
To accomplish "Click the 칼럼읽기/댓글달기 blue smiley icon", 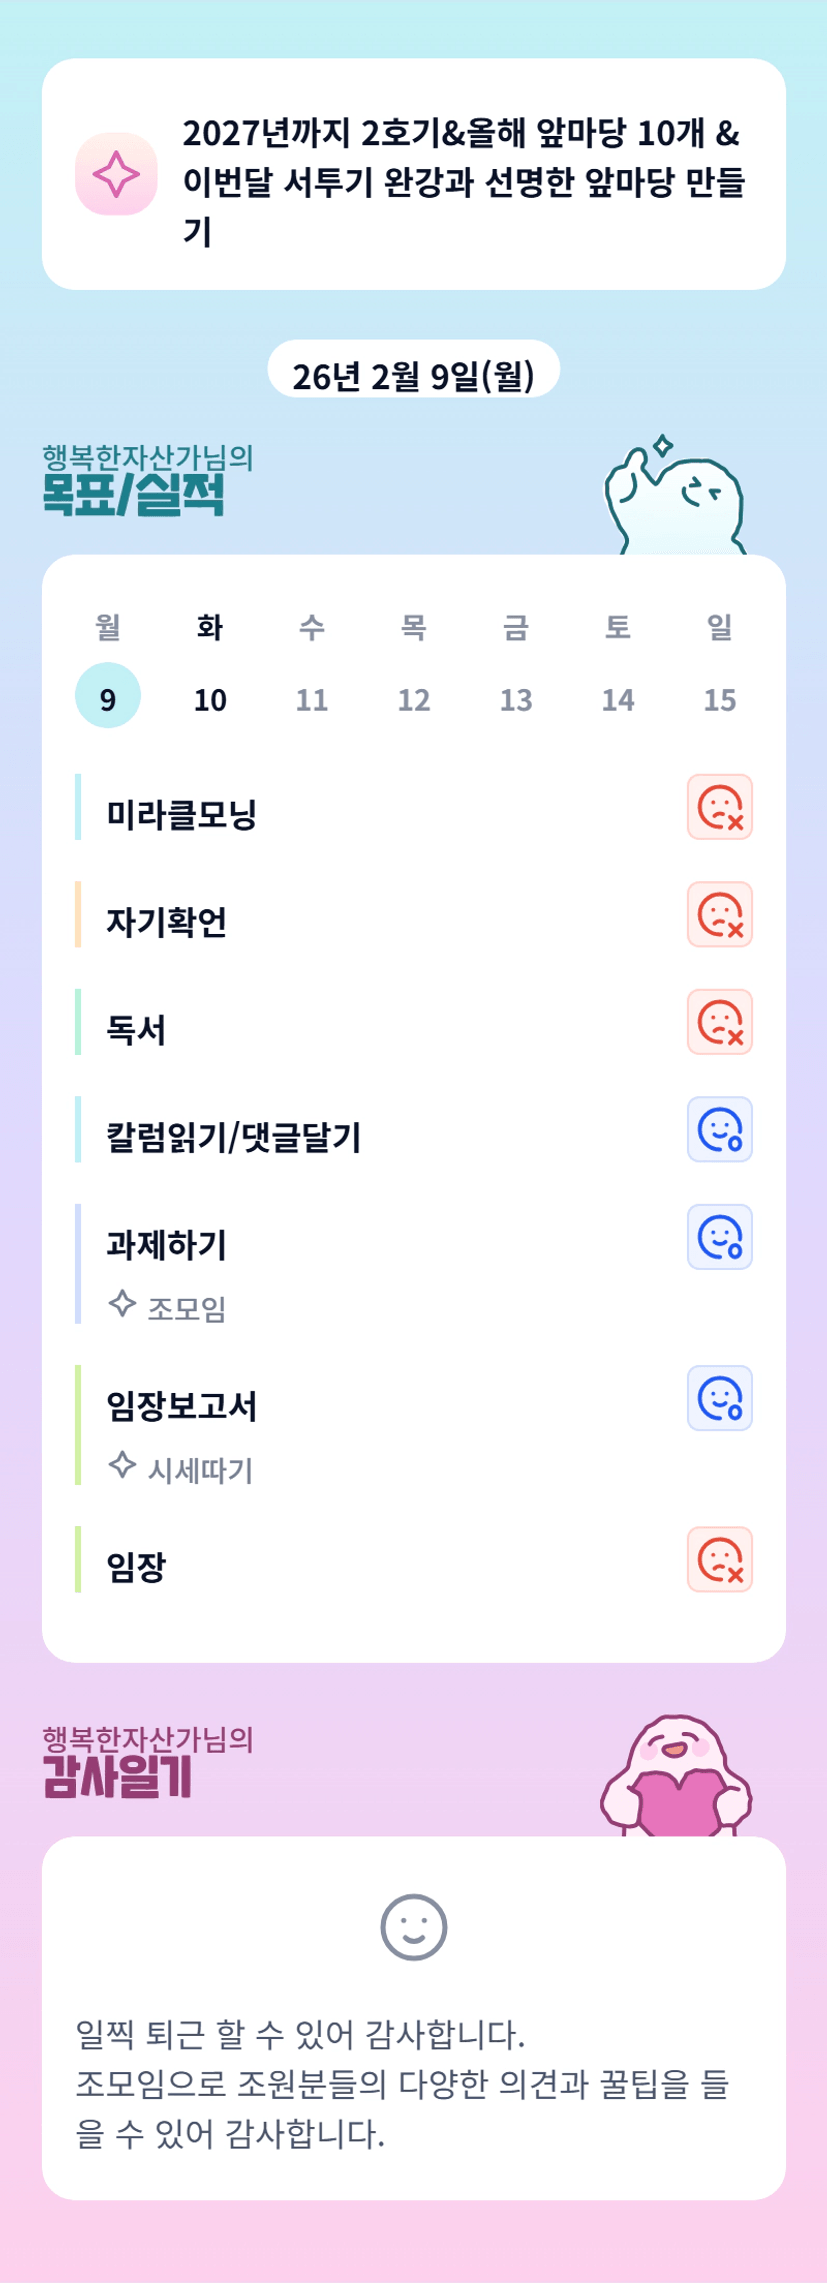I will pyautogui.click(x=719, y=1129).
